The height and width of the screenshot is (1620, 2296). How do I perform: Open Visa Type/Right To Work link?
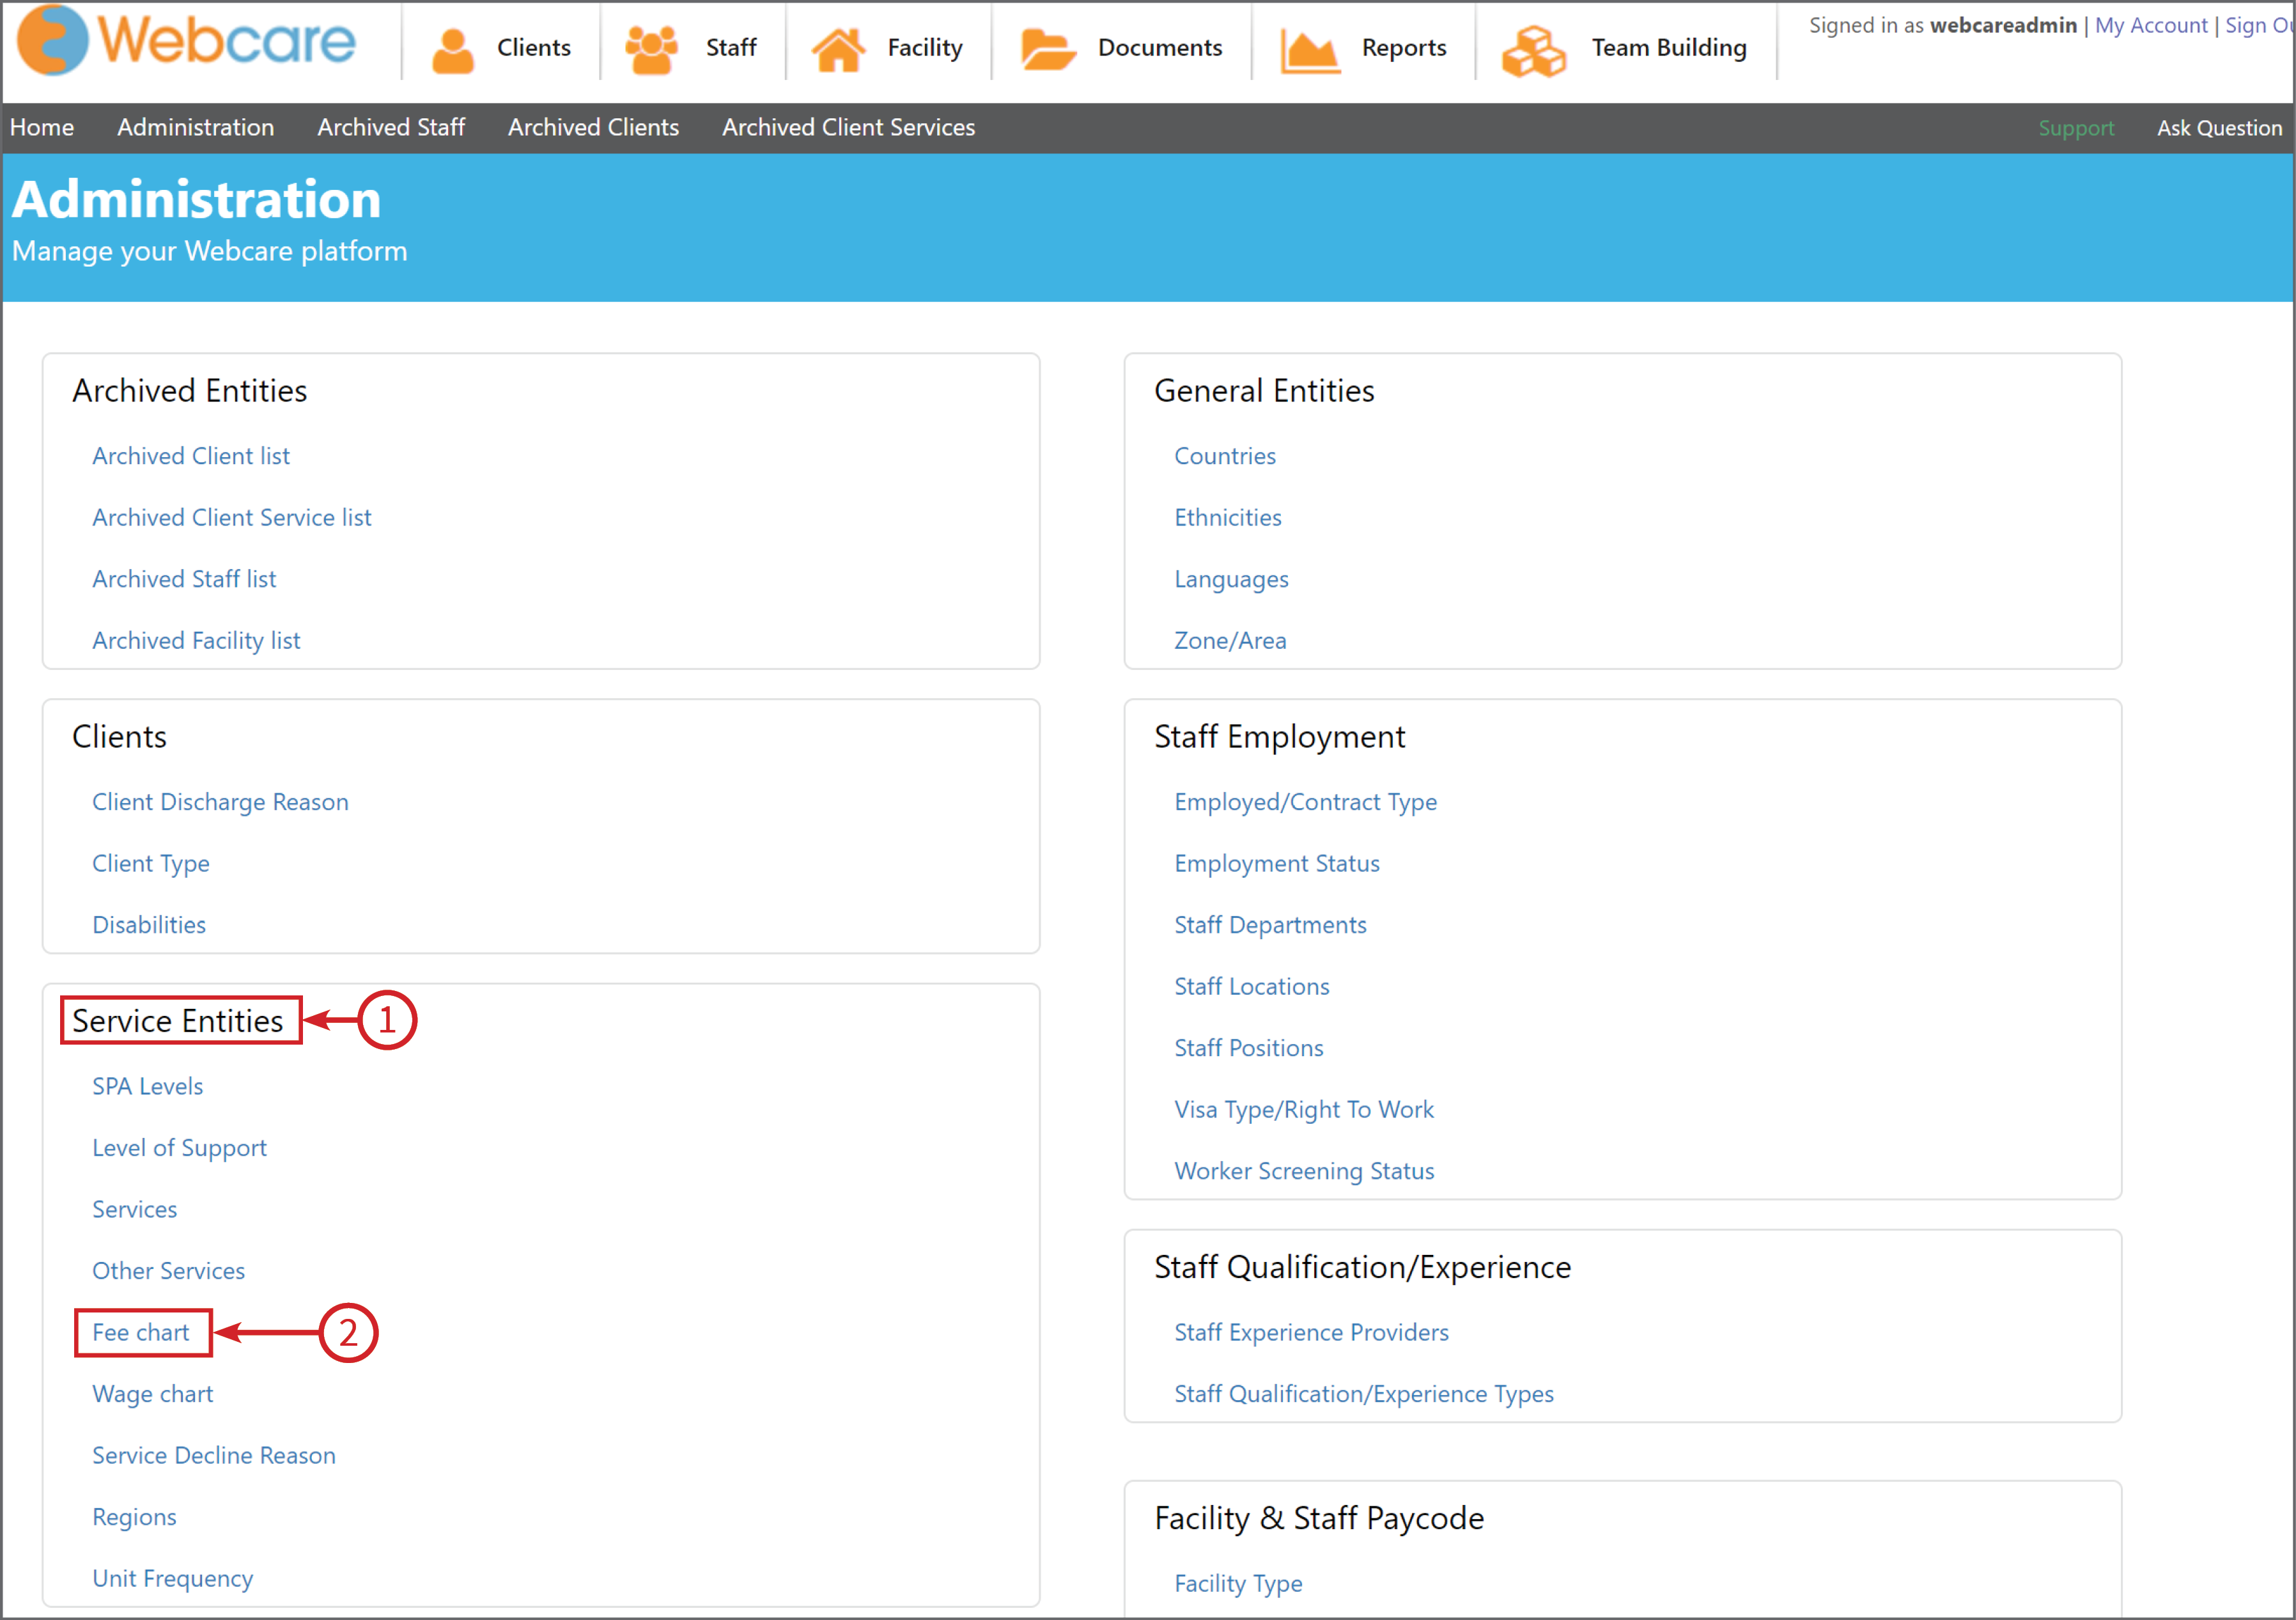[x=1304, y=1109]
